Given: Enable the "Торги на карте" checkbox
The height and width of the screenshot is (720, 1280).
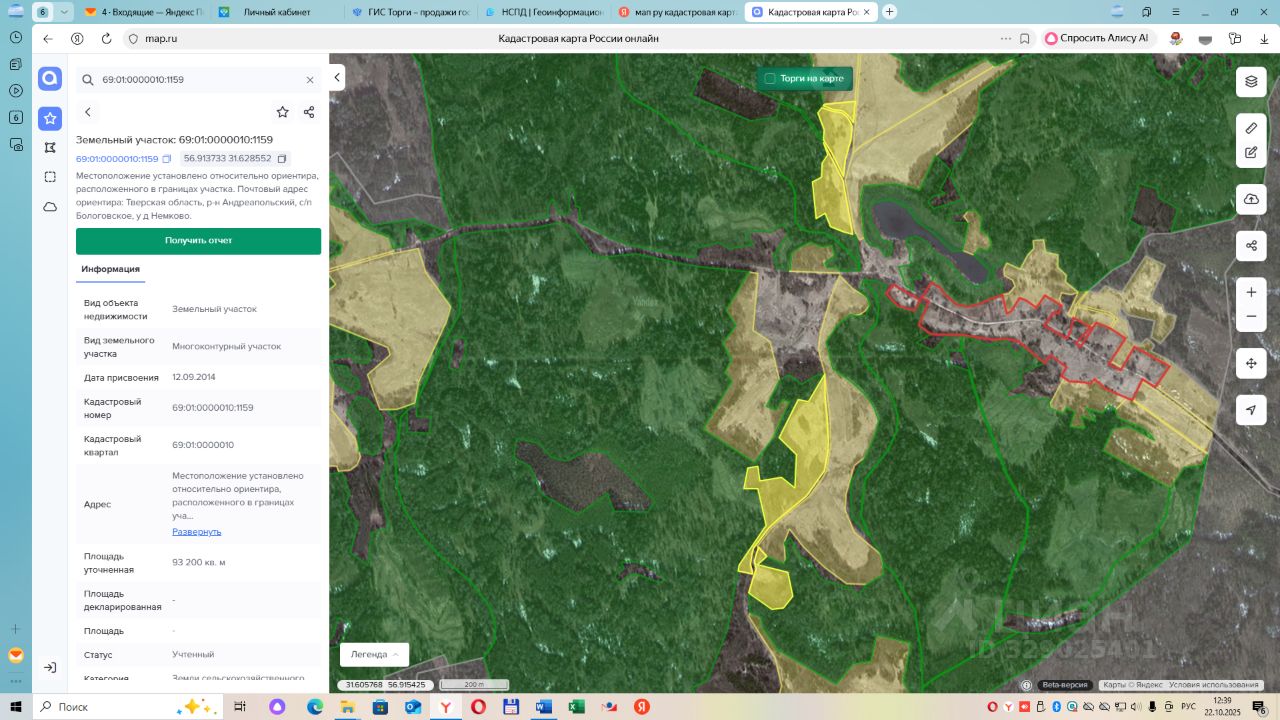Looking at the screenshot, I should coord(770,78).
